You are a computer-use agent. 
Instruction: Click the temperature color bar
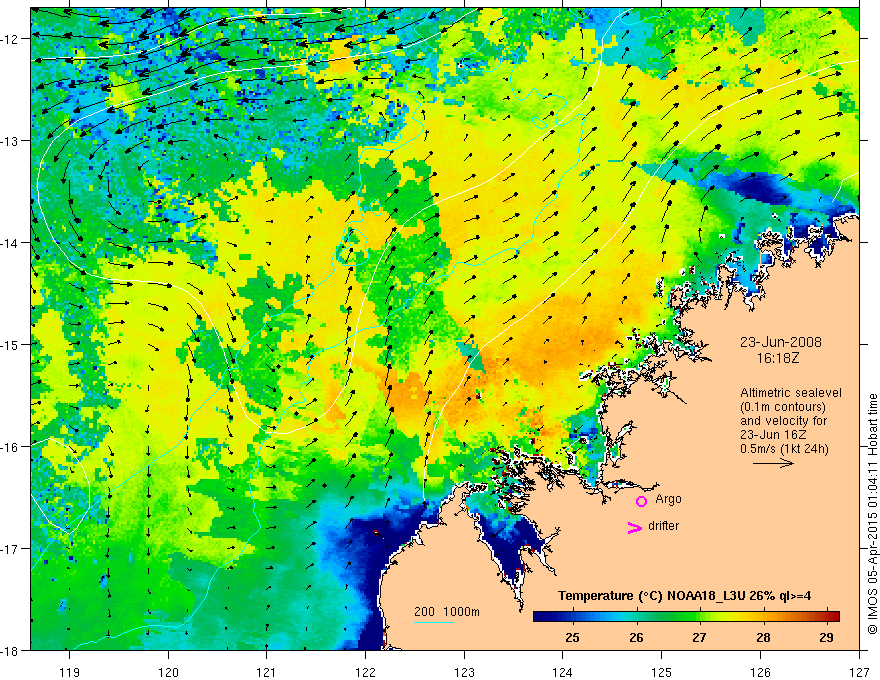(x=686, y=616)
